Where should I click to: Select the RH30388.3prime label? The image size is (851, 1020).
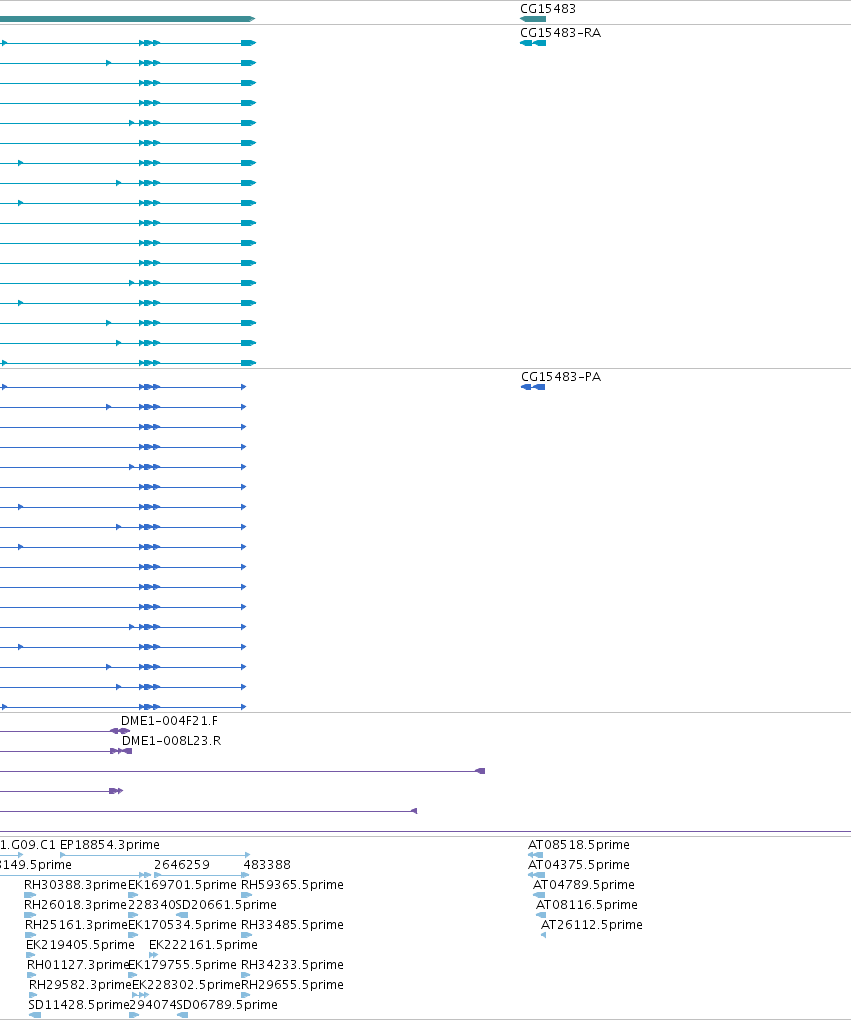75,885
